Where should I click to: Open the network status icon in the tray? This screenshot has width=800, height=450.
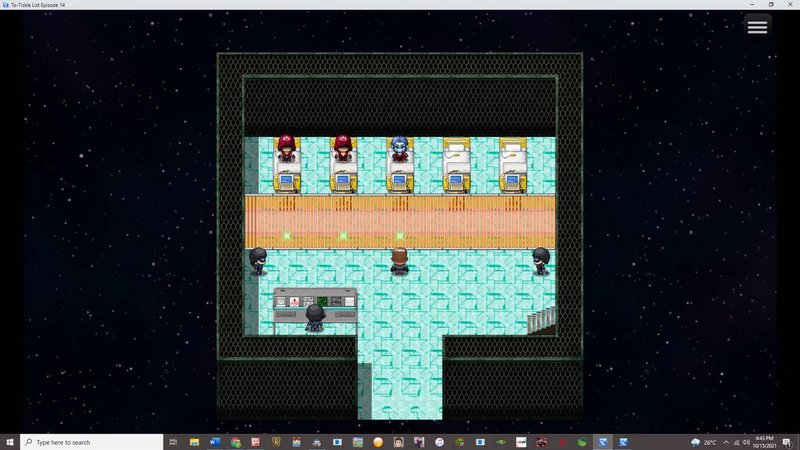(x=736, y=442)
